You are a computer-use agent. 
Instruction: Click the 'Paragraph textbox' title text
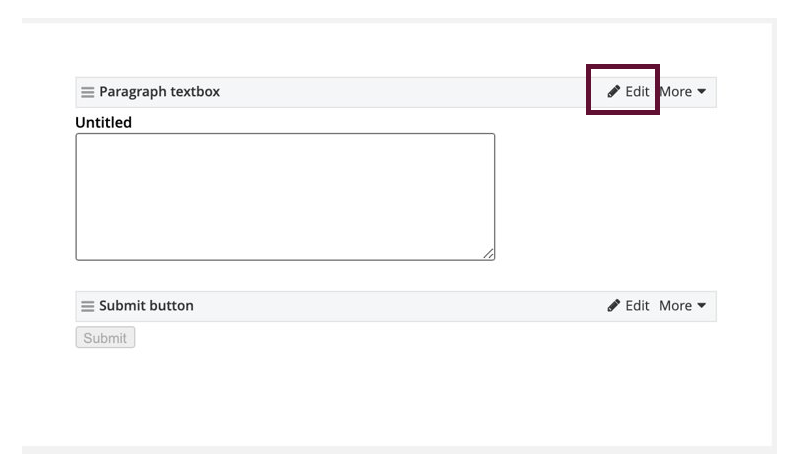click(x=159, y=92)
